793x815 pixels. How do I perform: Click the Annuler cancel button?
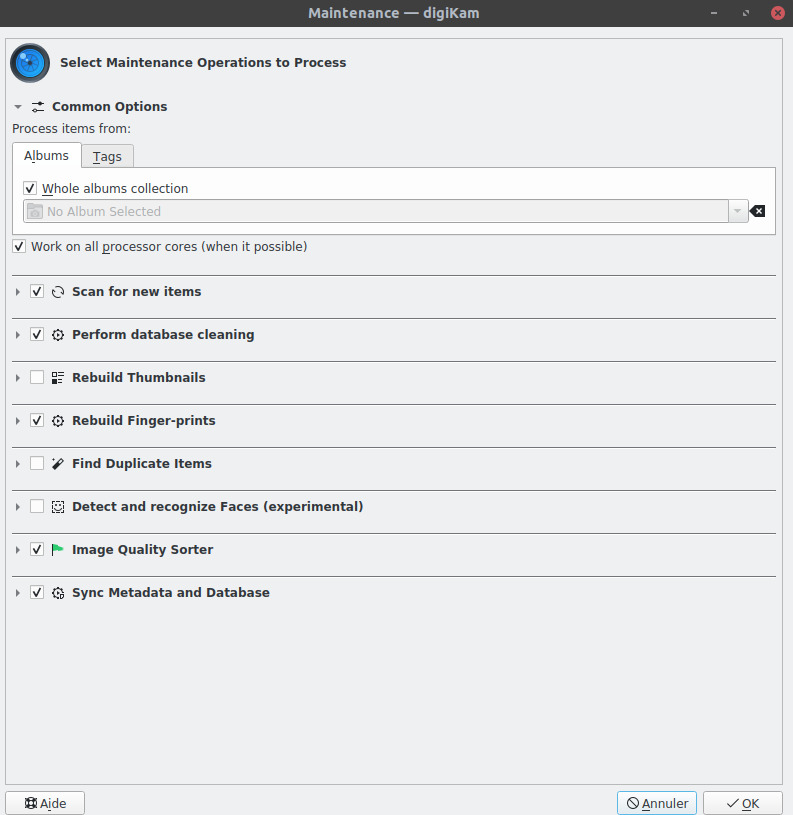657,803
